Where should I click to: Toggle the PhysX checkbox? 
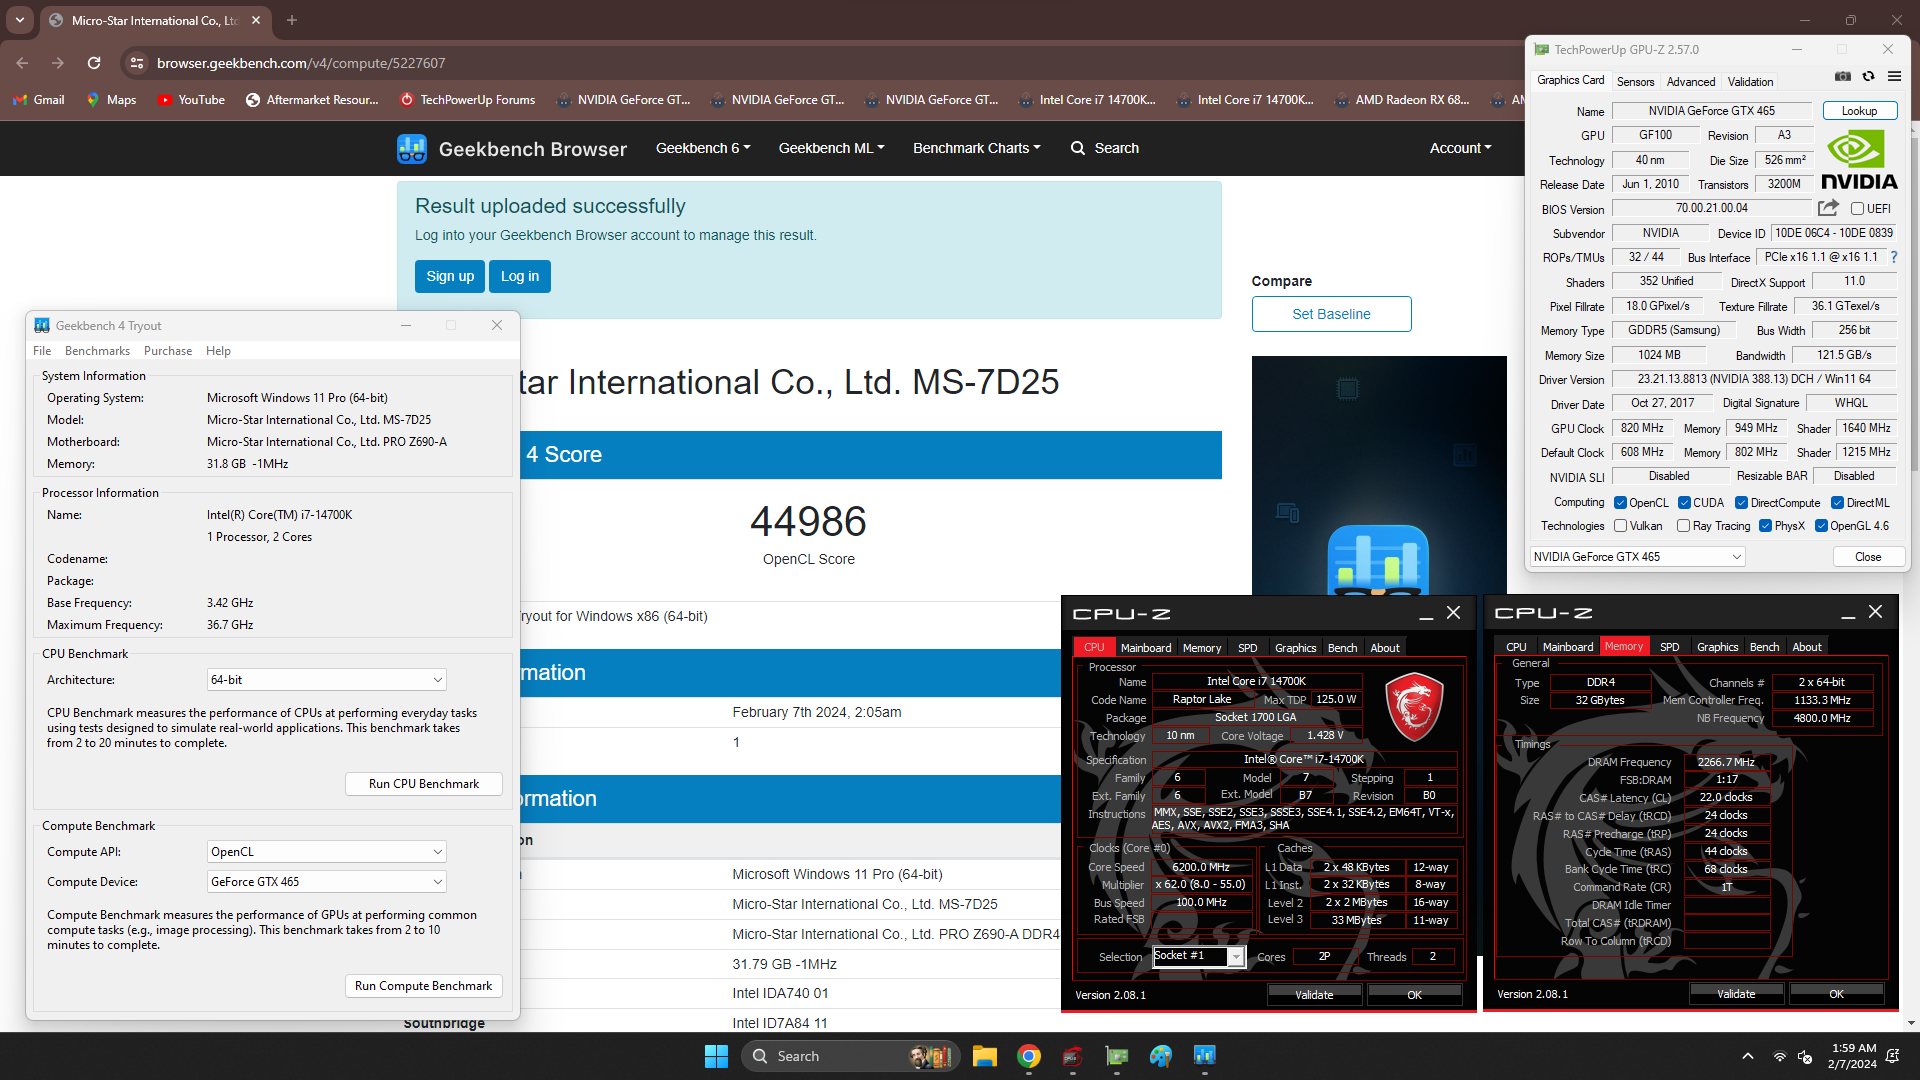[1765, 526]
